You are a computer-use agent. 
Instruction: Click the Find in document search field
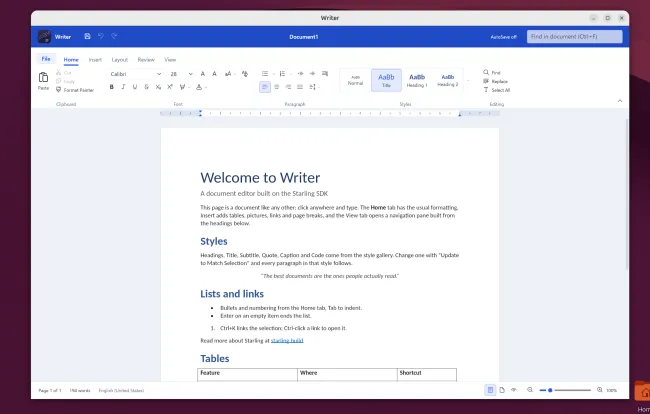tap(575, 36)
